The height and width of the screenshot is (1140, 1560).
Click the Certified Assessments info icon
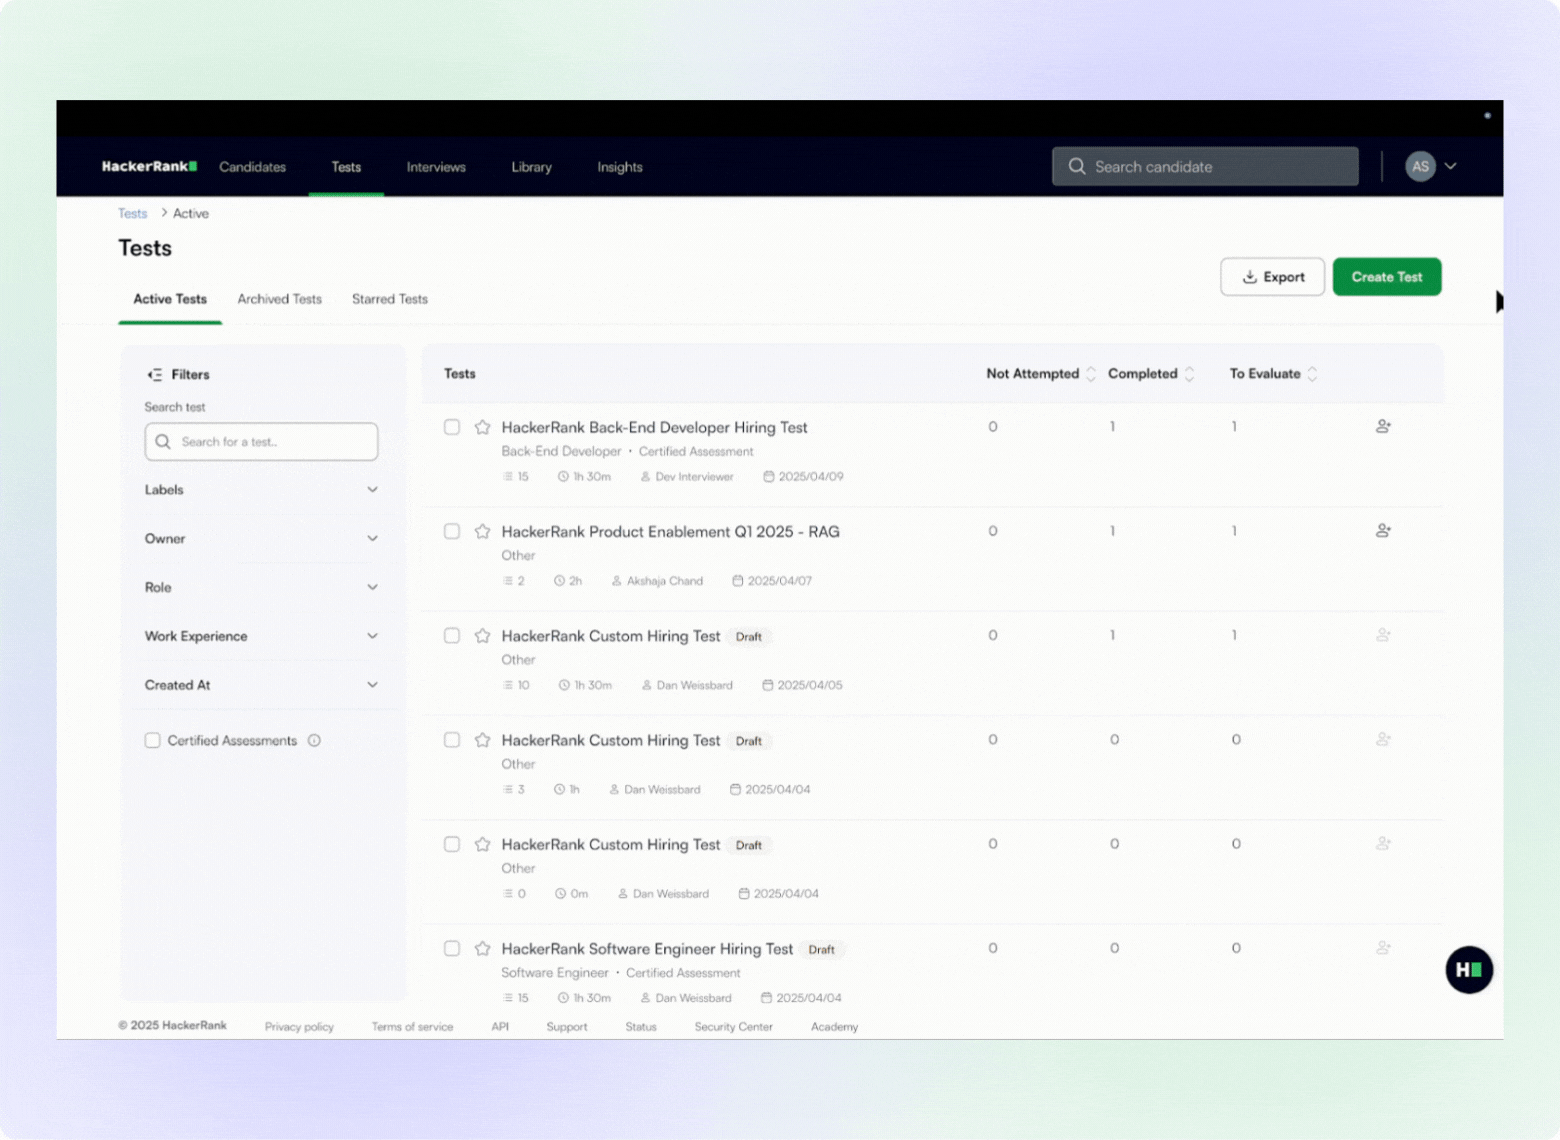point(314,740)
